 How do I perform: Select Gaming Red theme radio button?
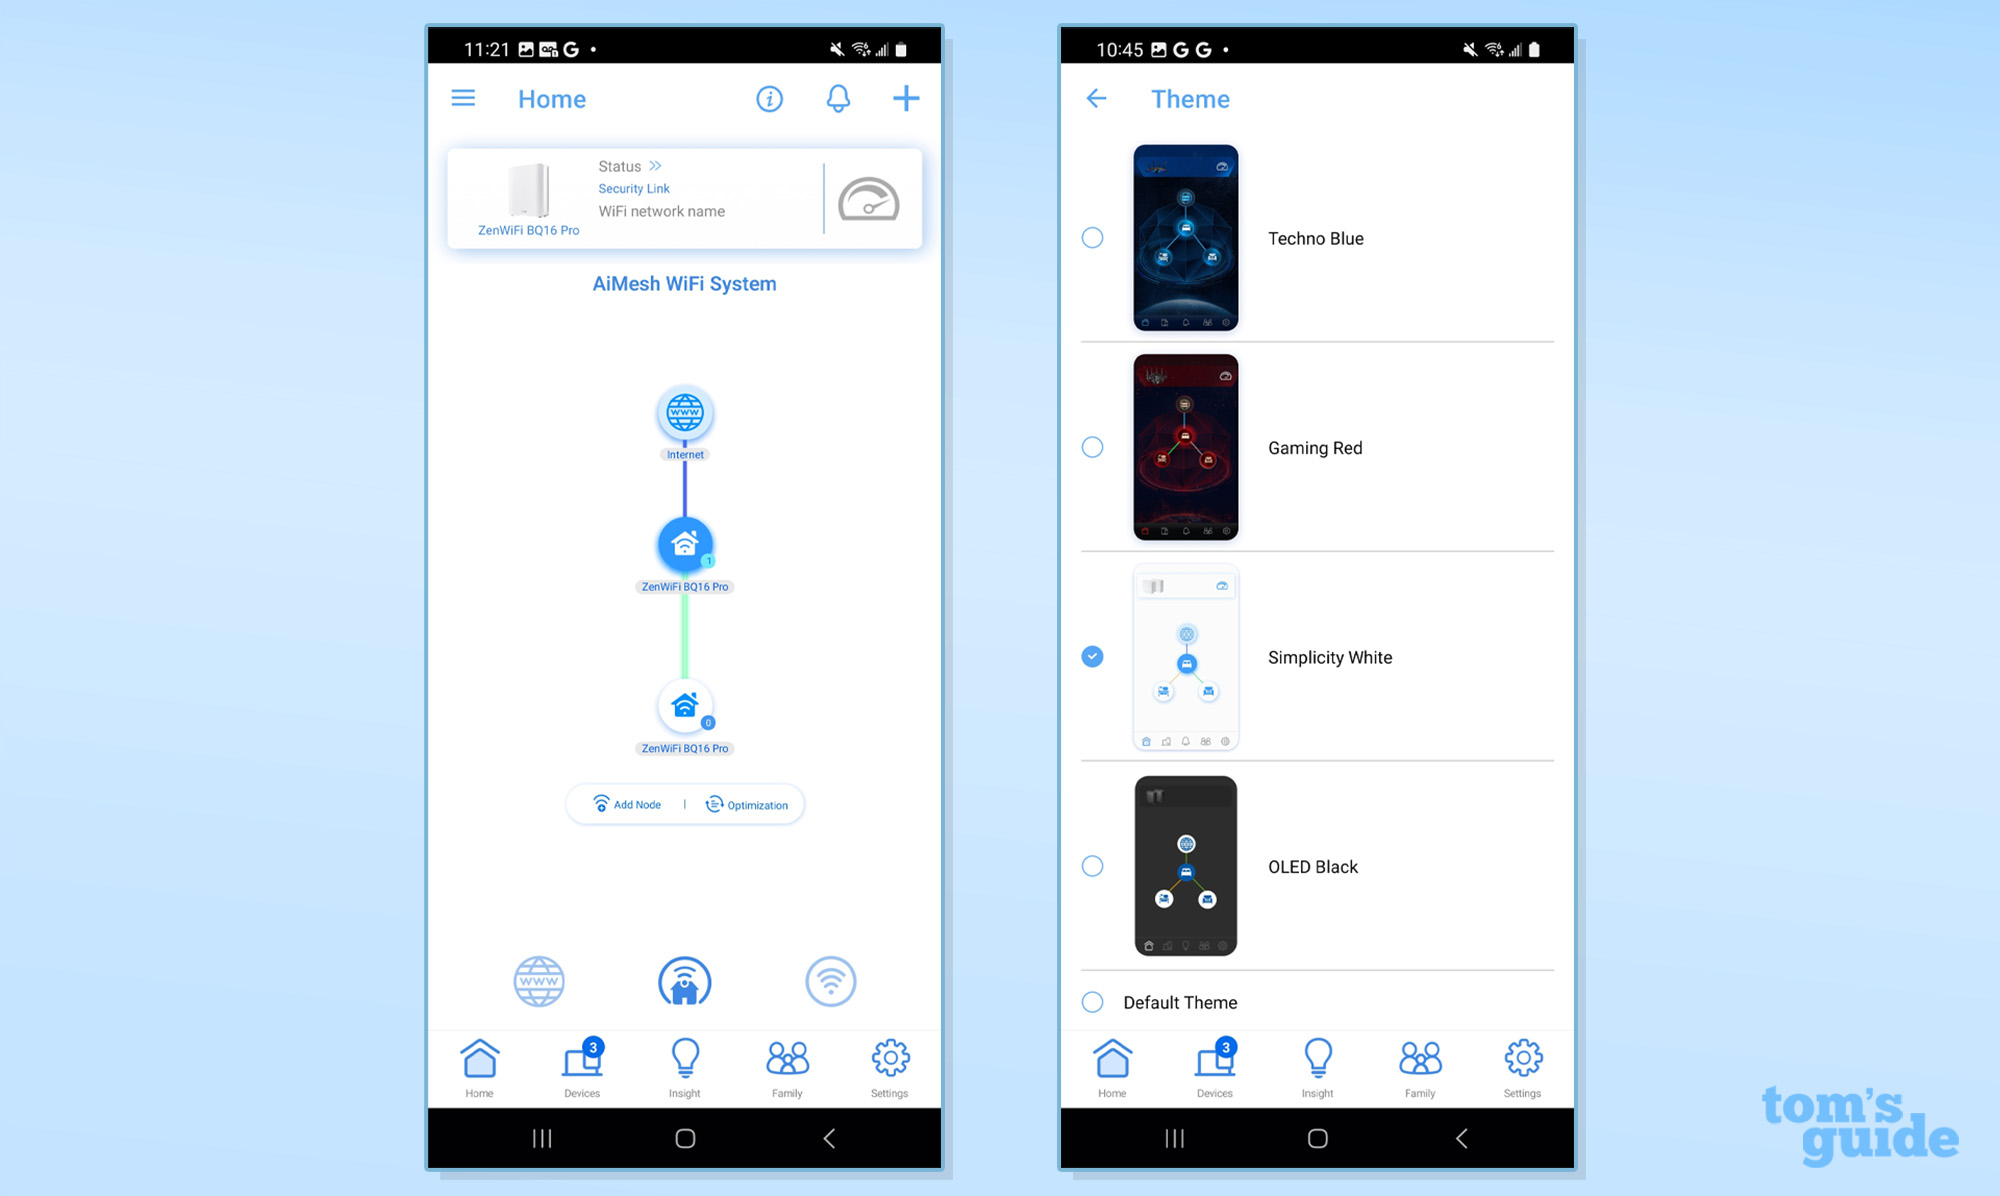tap(1093, 446)
